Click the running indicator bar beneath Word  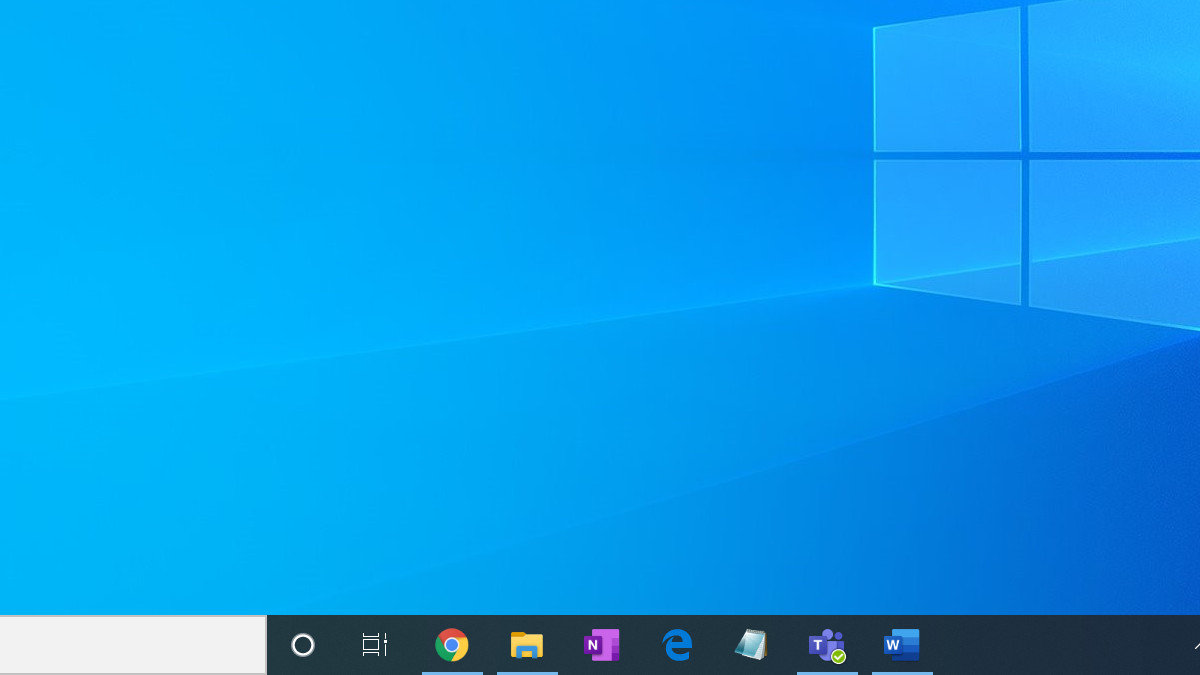902,673
